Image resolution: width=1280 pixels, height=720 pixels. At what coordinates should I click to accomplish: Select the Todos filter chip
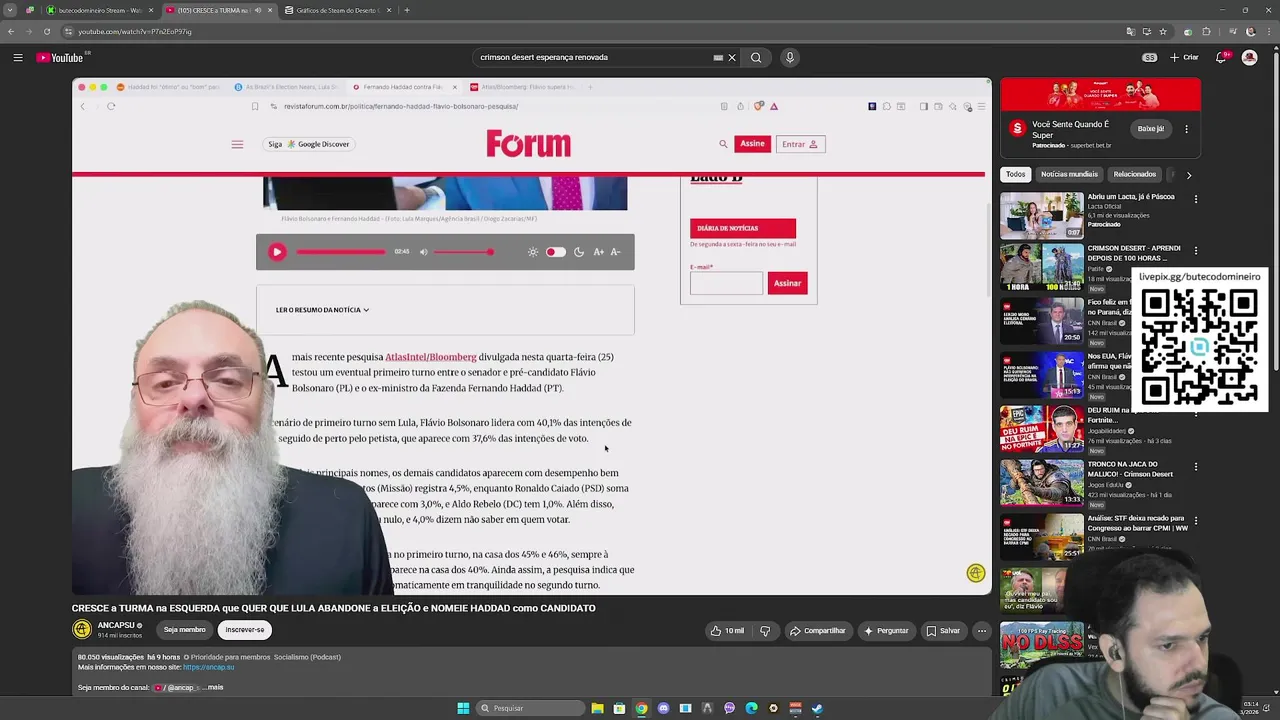click(x=1015, y=175)
